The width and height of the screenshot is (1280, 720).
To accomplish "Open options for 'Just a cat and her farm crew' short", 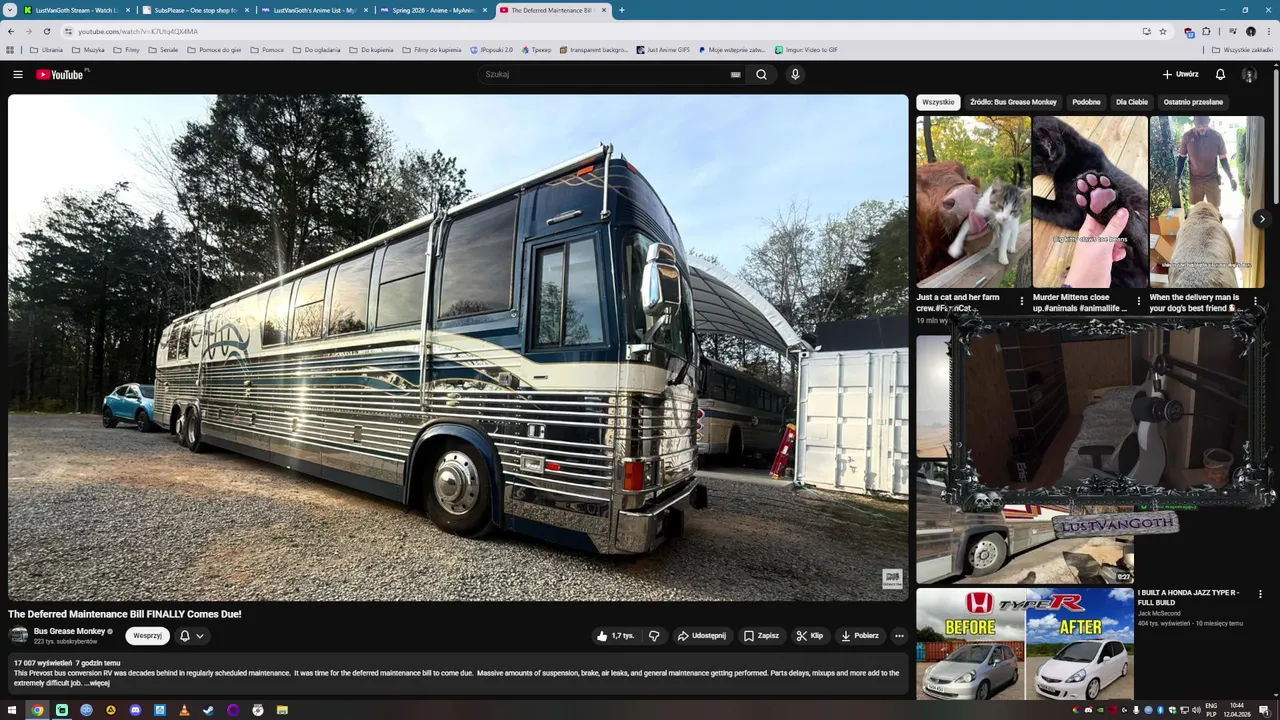I will [1022, 300].
